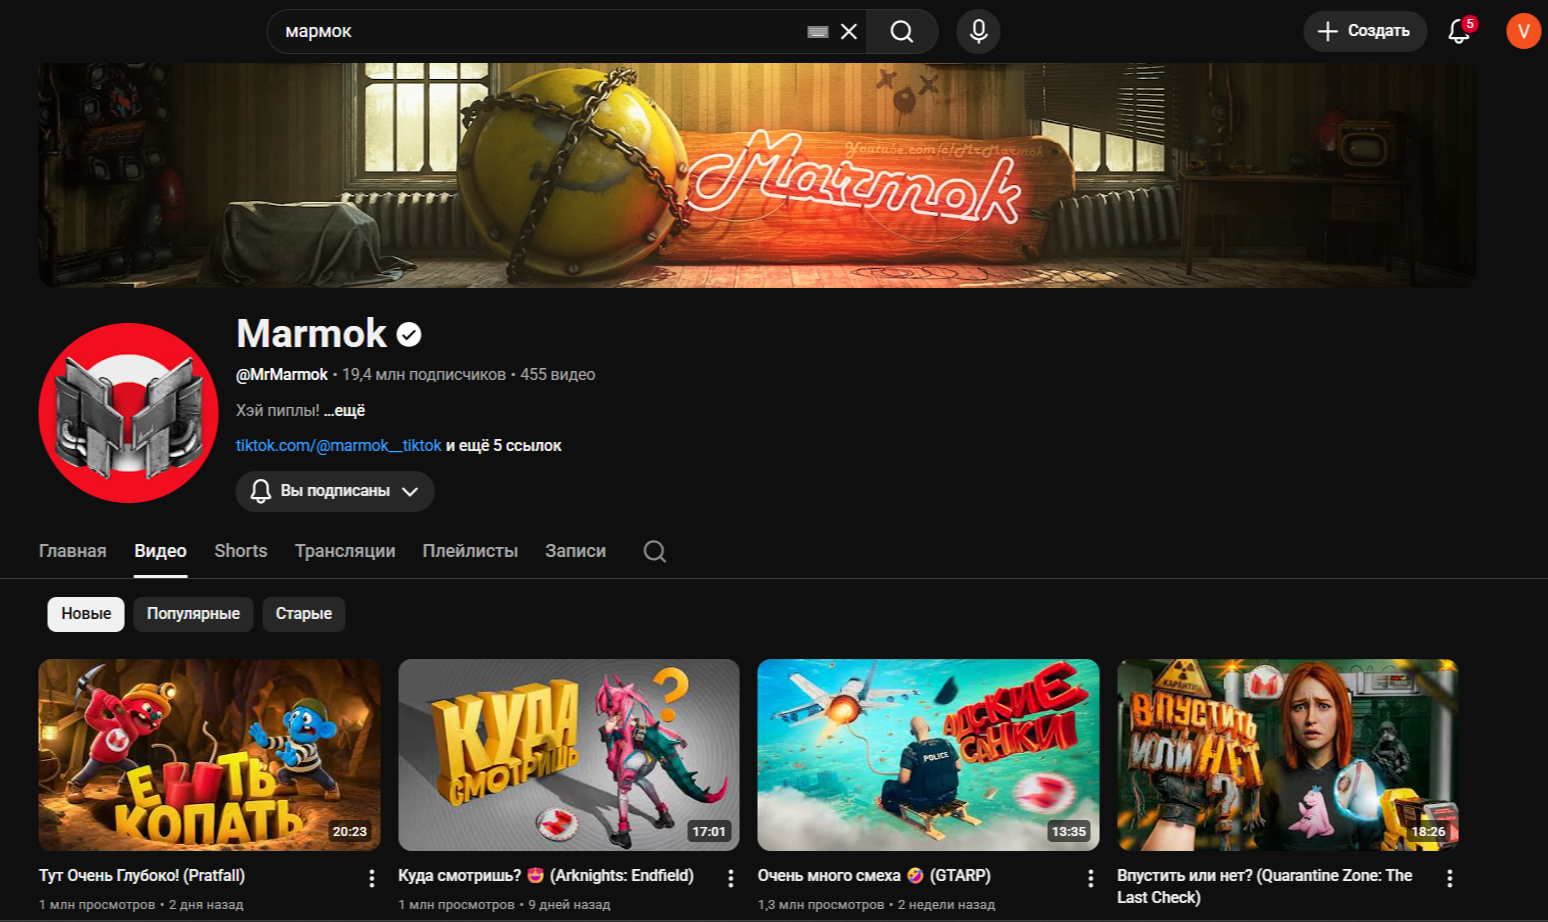The image size is (1548, 922).
Task: Open the Записи tab
Action: click(x=575, y=551)
